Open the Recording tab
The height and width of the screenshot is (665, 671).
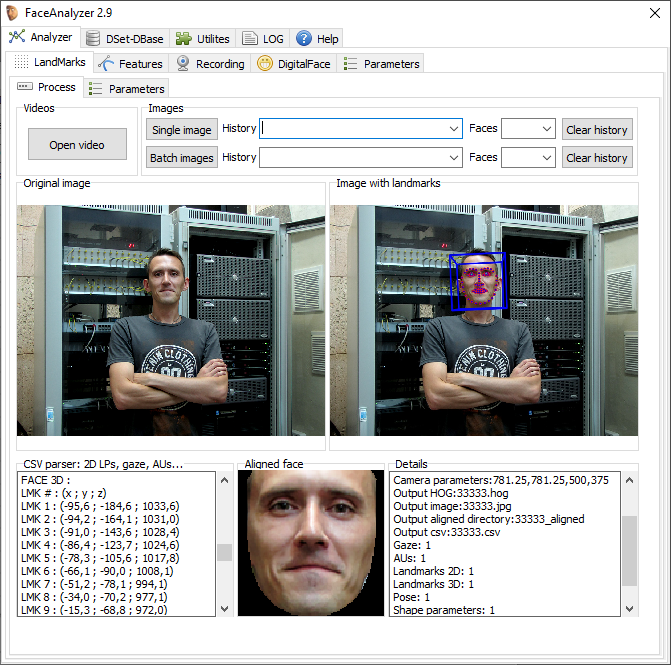[x=210, y=64]
